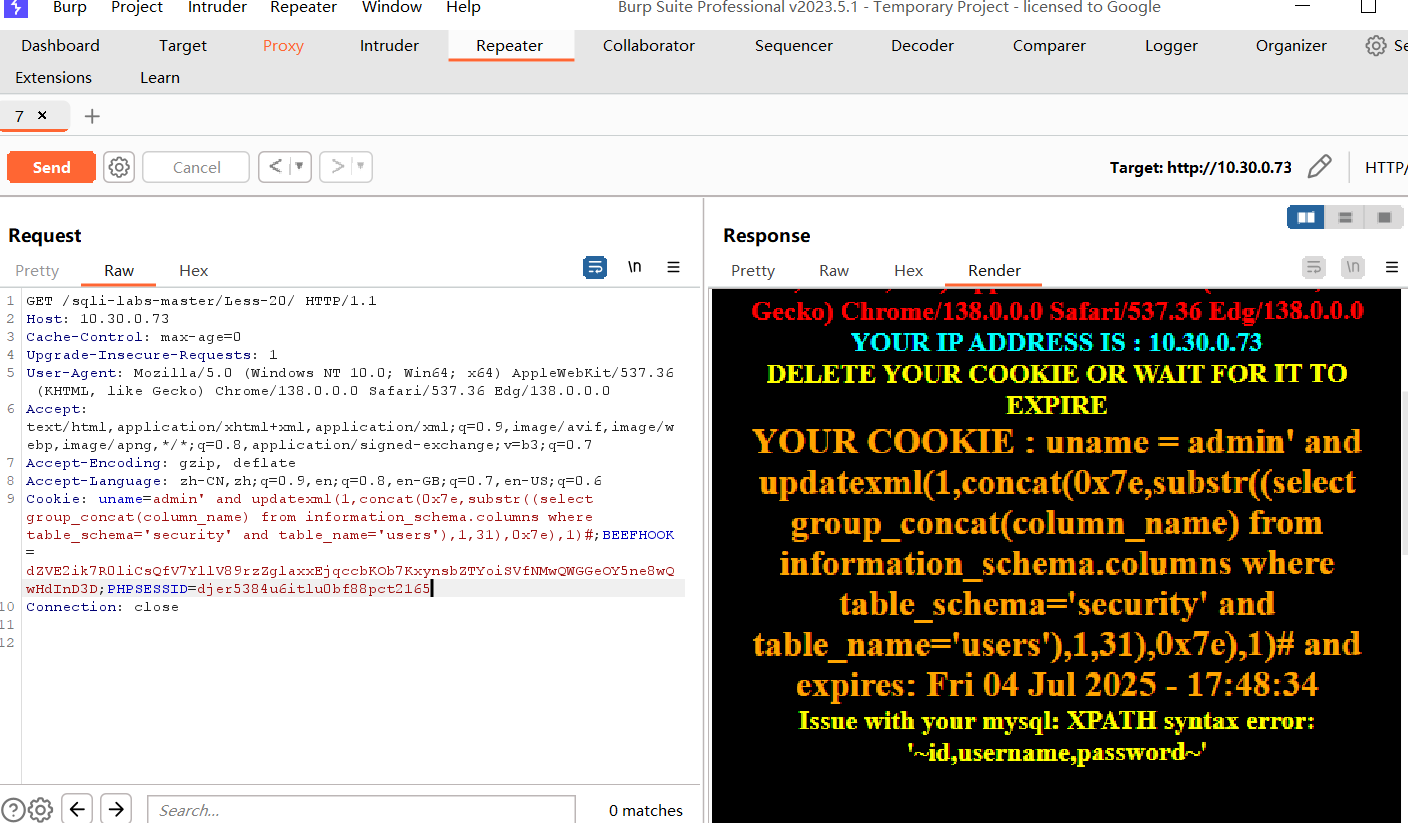Screen dimensions: 1408x823
Task: Switch to the Learn tab
Action: 160,78
